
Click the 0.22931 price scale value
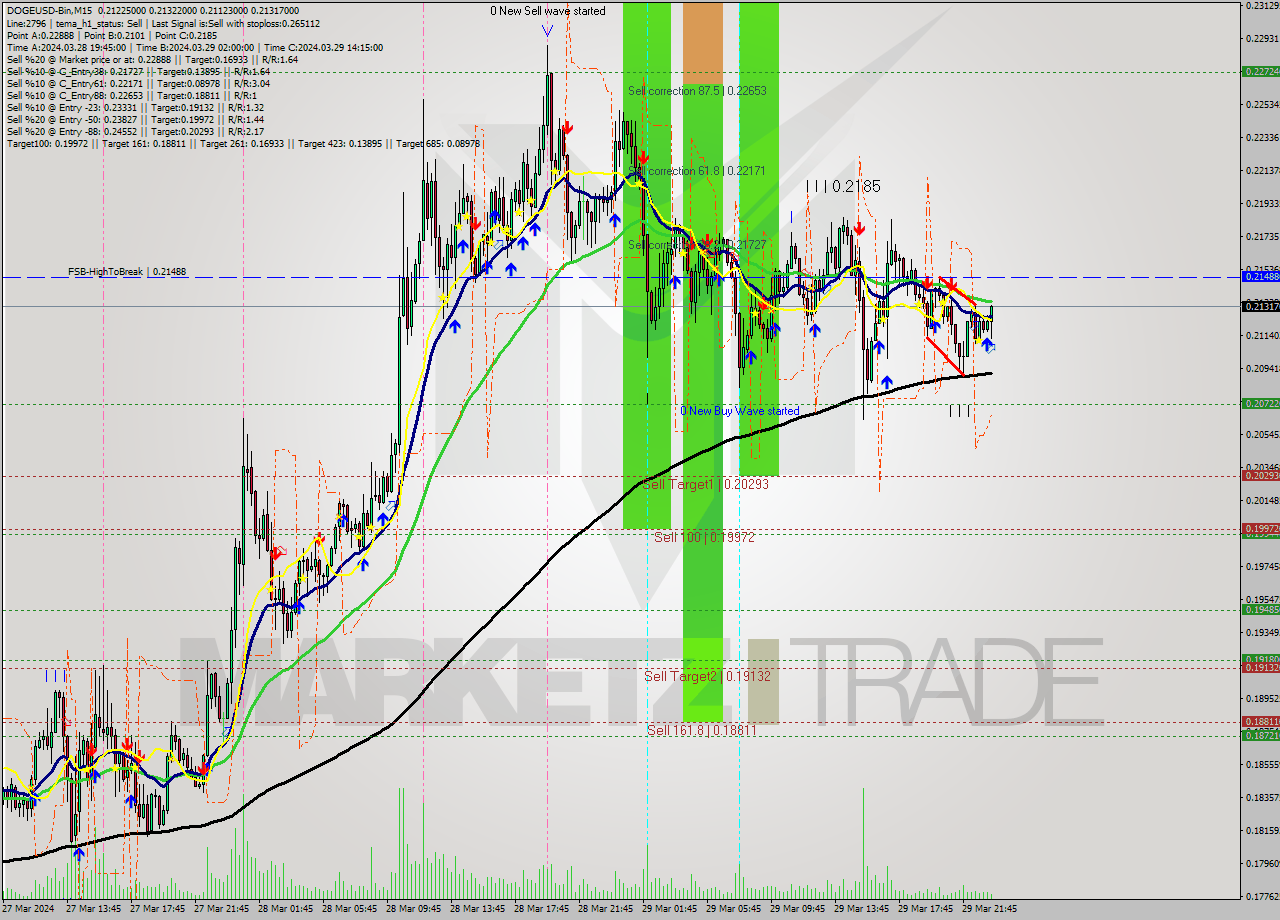coord(1263,38)
